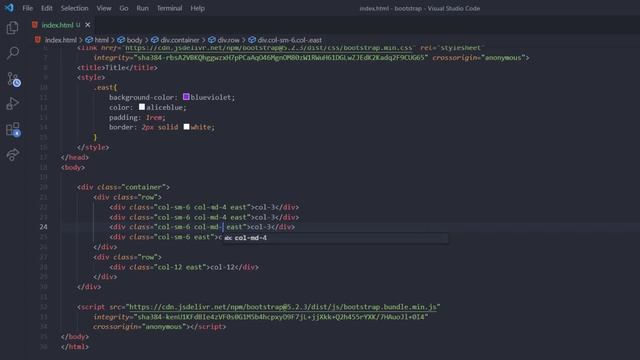Click index.html breadcrumb item
This screenshot has width=640, height=360.
click(61, 40)
